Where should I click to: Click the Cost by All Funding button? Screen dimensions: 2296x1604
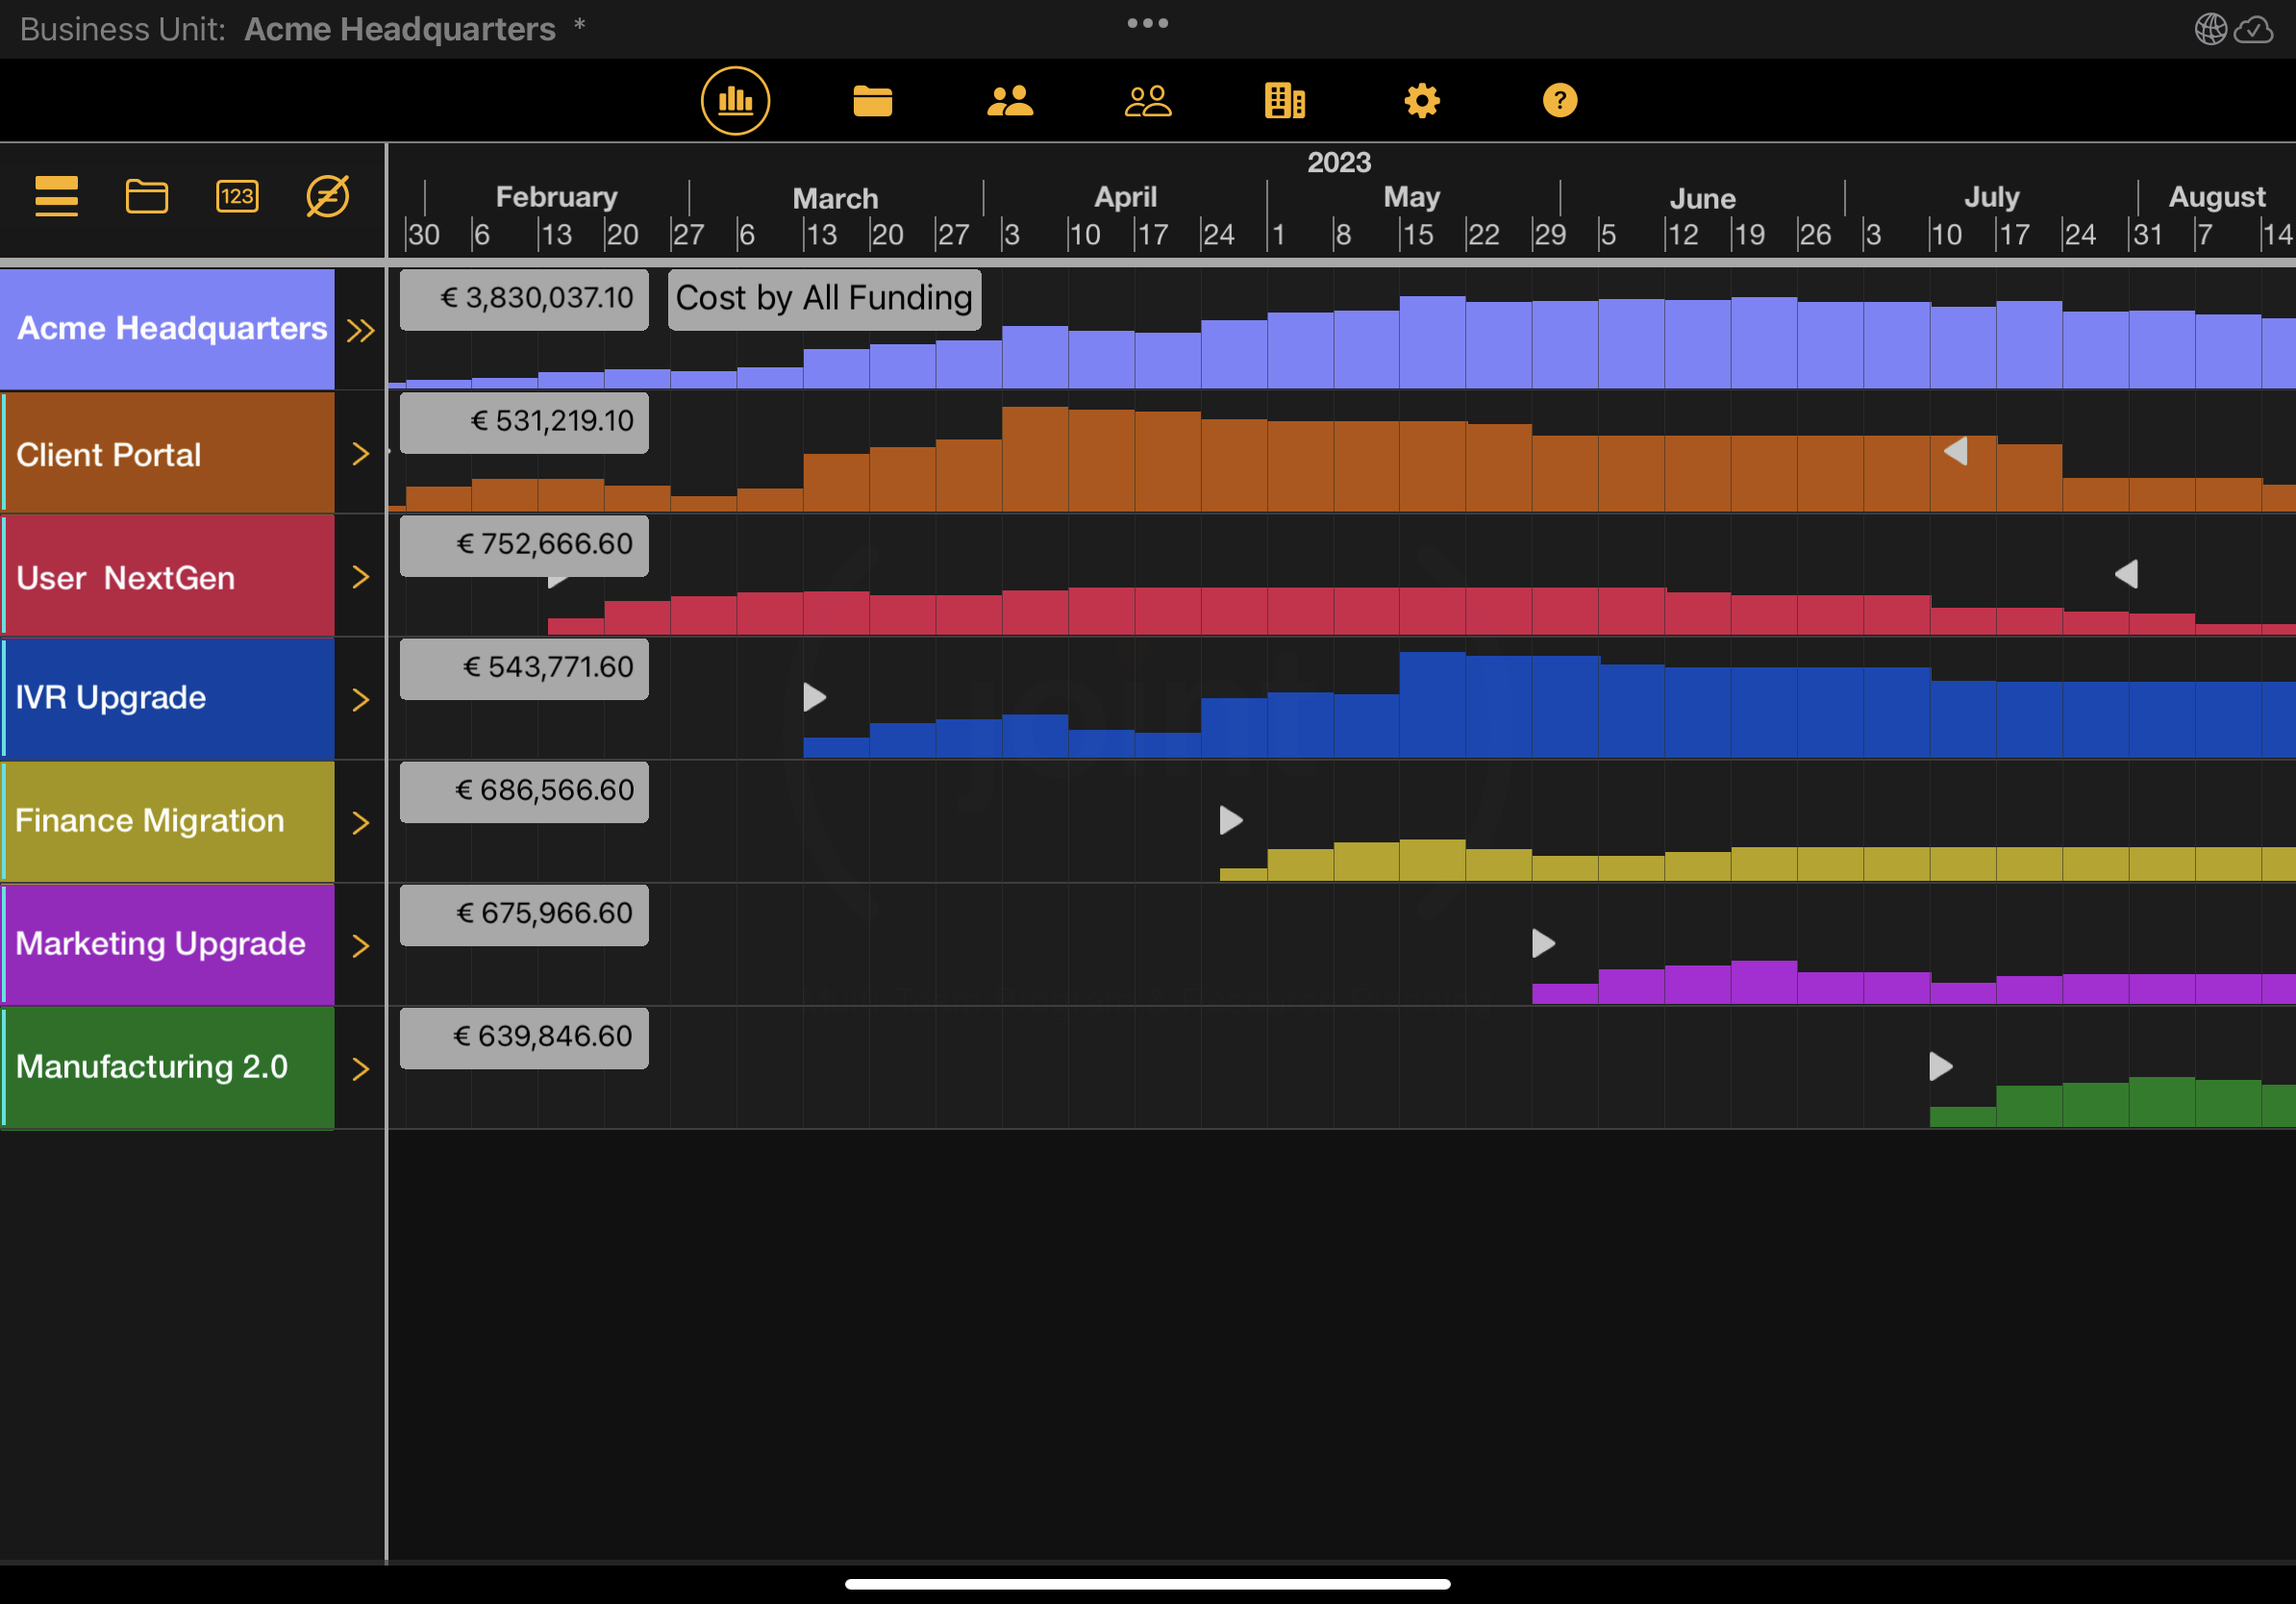pyautogui.click(x=824, y=298)
